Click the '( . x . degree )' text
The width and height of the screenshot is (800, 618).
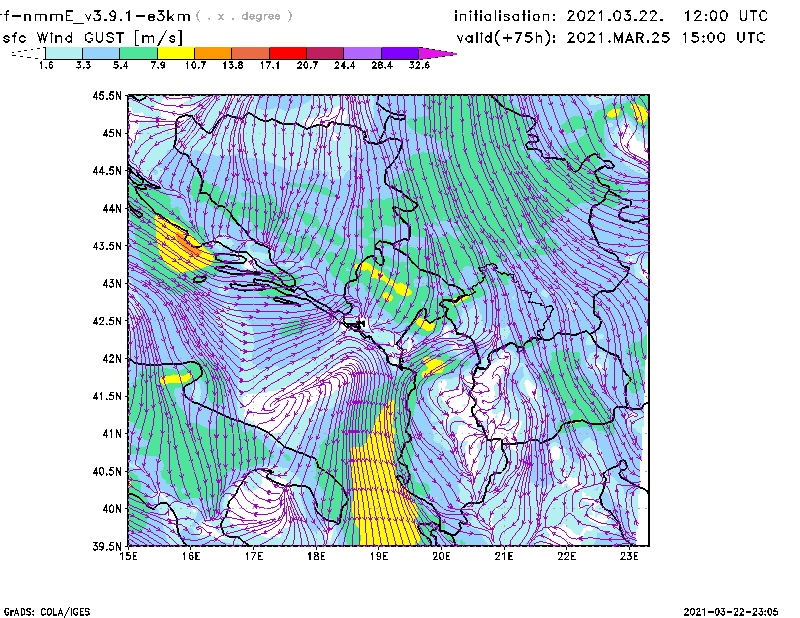click(x=244, y=16)
